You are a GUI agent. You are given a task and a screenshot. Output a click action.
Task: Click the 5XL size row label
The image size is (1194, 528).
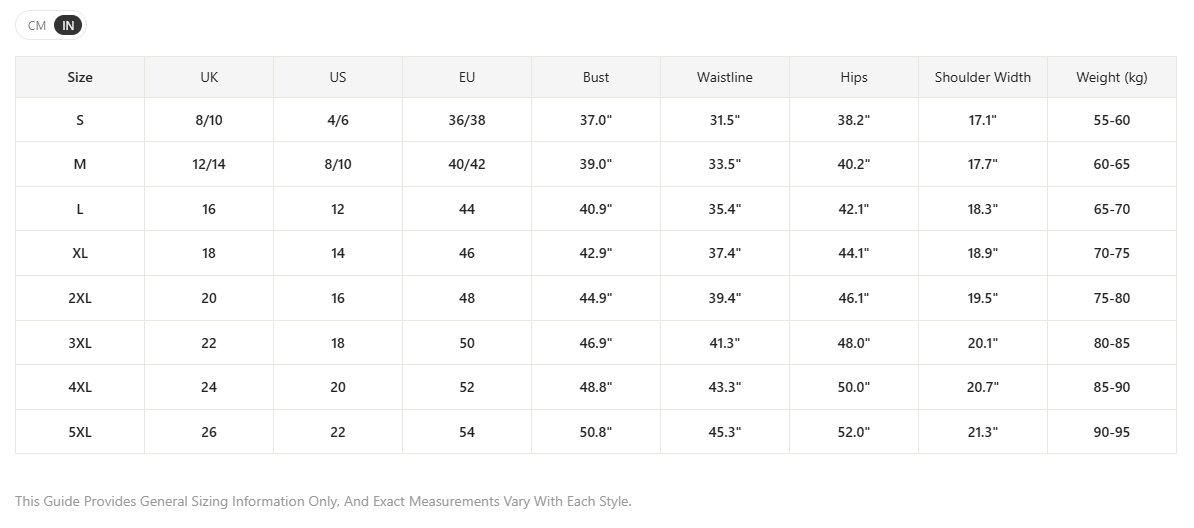pos(80,432)
